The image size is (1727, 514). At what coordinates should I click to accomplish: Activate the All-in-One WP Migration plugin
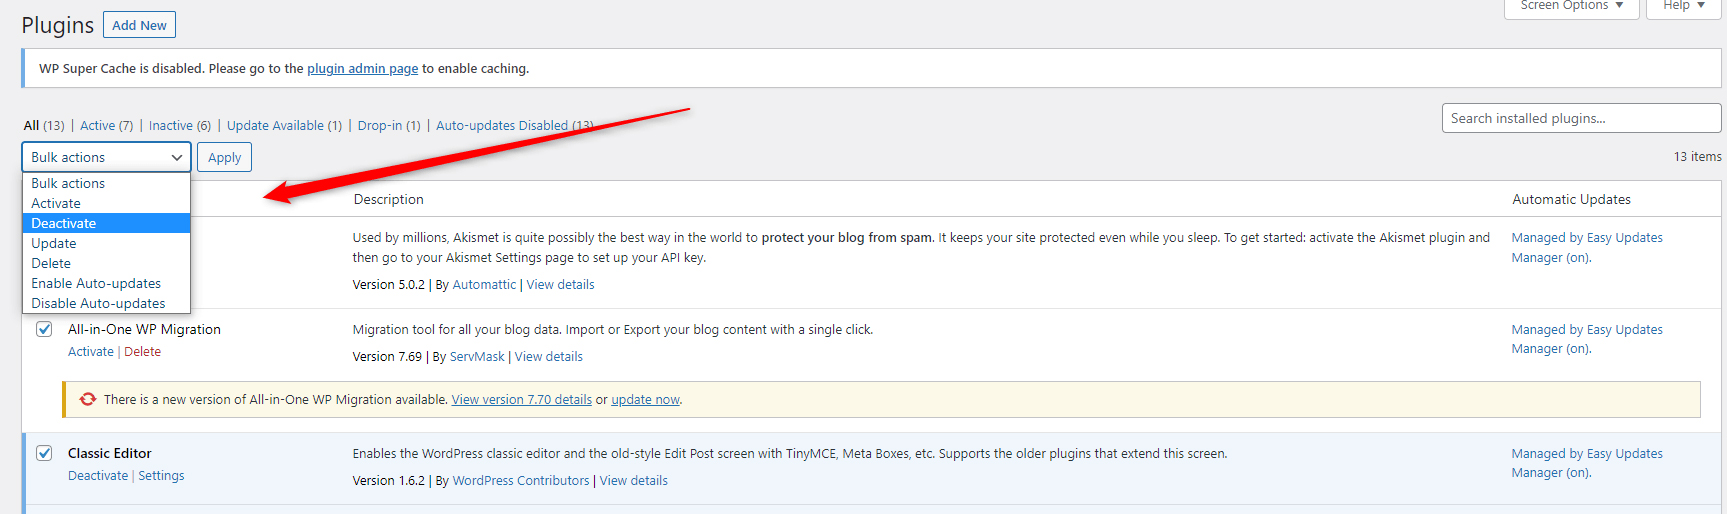coord(90,351)
